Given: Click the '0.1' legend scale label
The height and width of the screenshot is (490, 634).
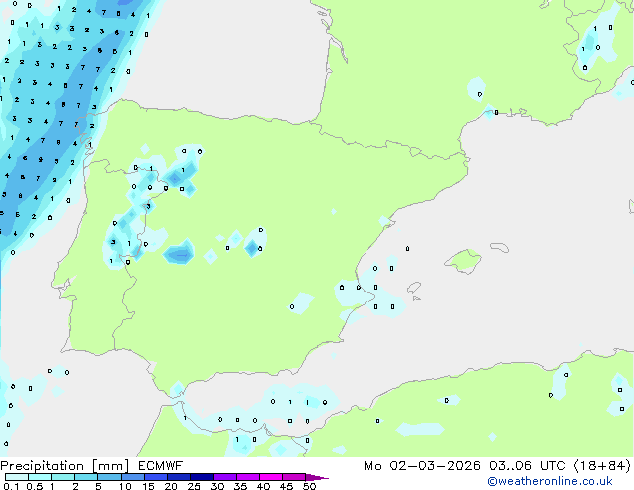Looking at the screenshot, I should pos(11,486).
